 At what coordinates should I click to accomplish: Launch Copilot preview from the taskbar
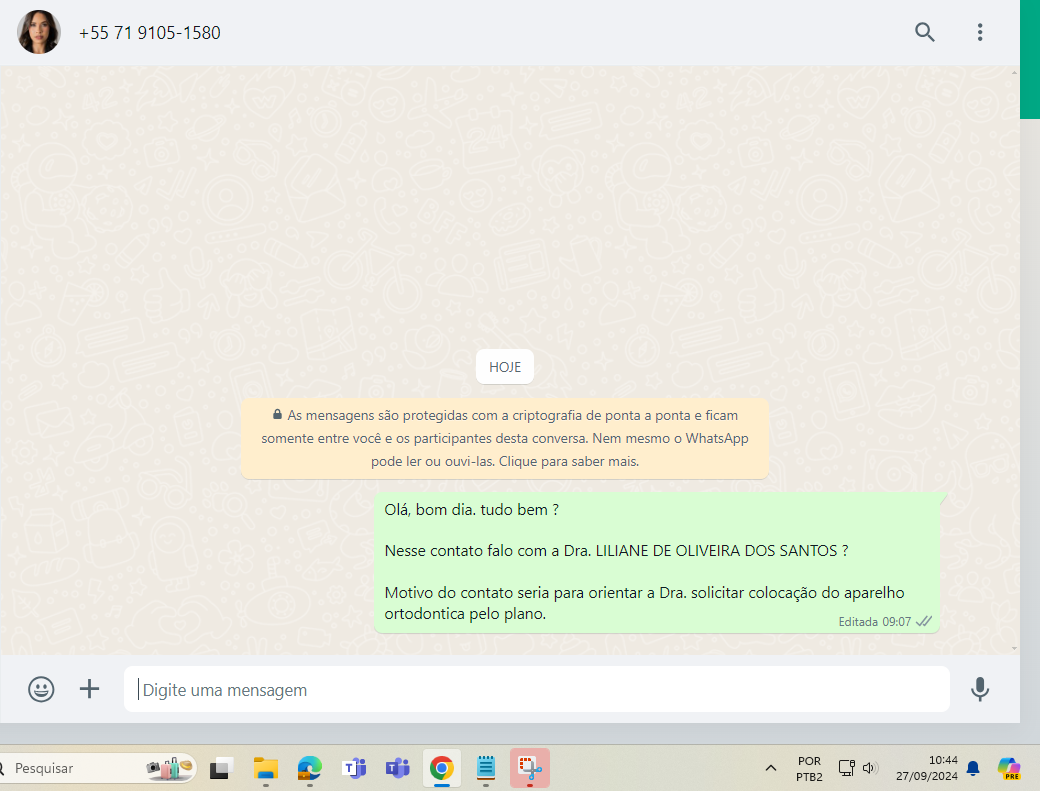[x=1009, y=768]
